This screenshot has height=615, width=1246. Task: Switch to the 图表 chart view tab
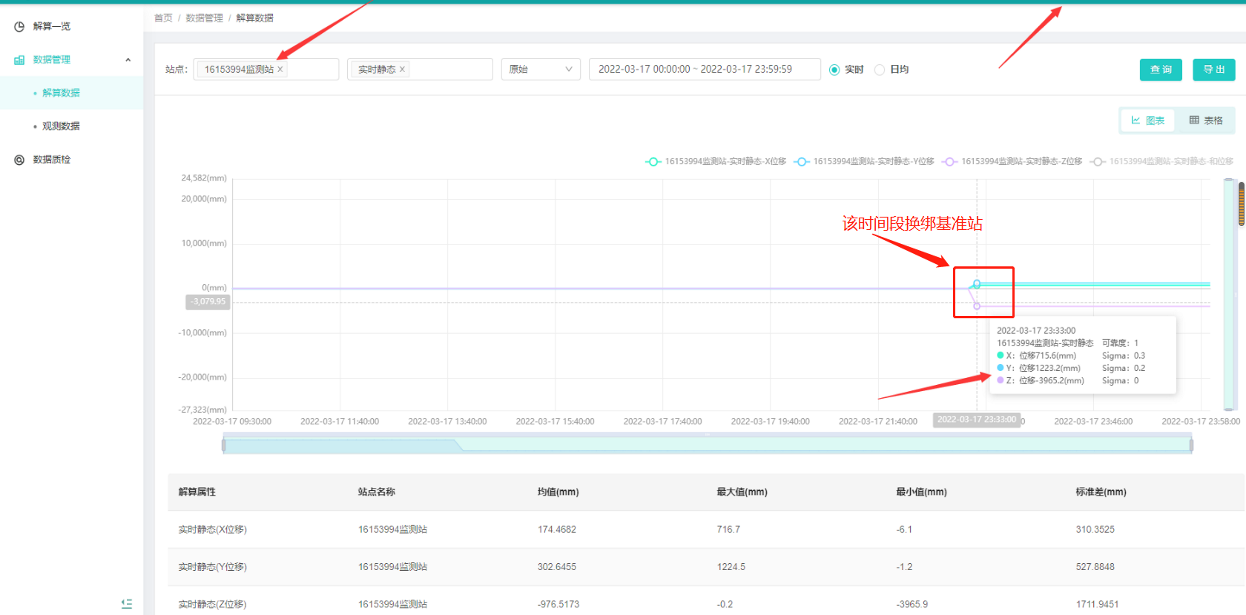tap(1148, 120)
